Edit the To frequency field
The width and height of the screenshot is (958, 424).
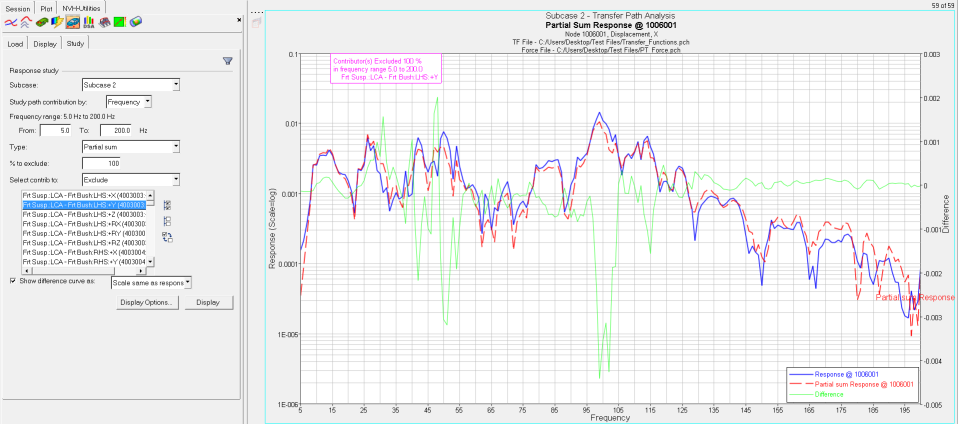click(x=115, y=130)
